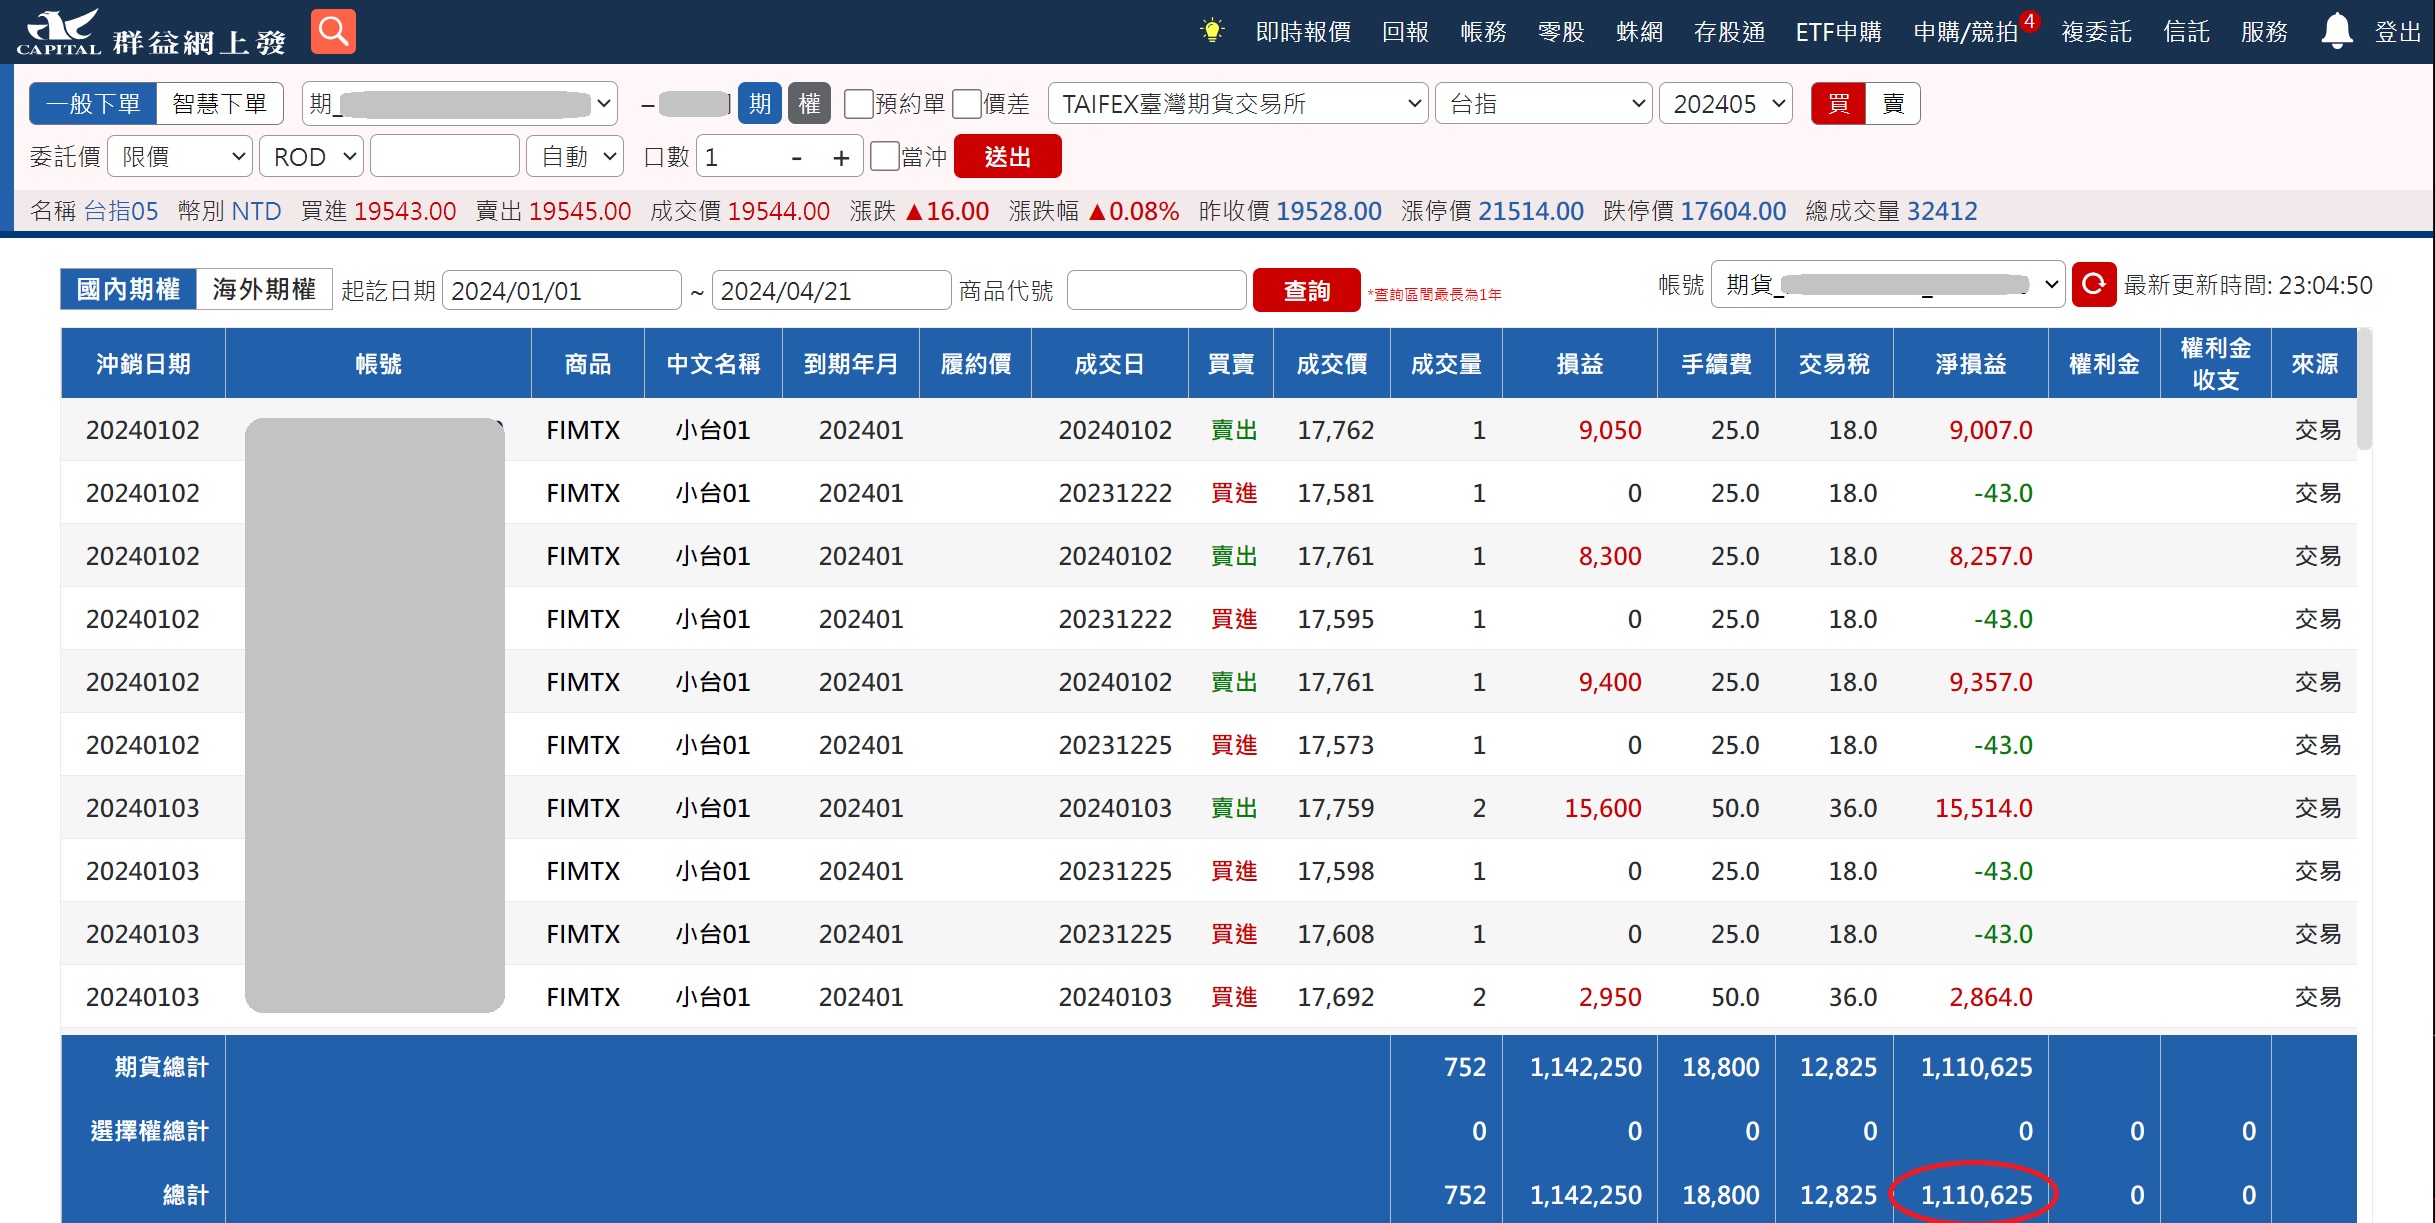Click the circled total 1,110,625 in 總計 row
This screenshot has height=1223, width=2435.
(x=1976, y=1195)
